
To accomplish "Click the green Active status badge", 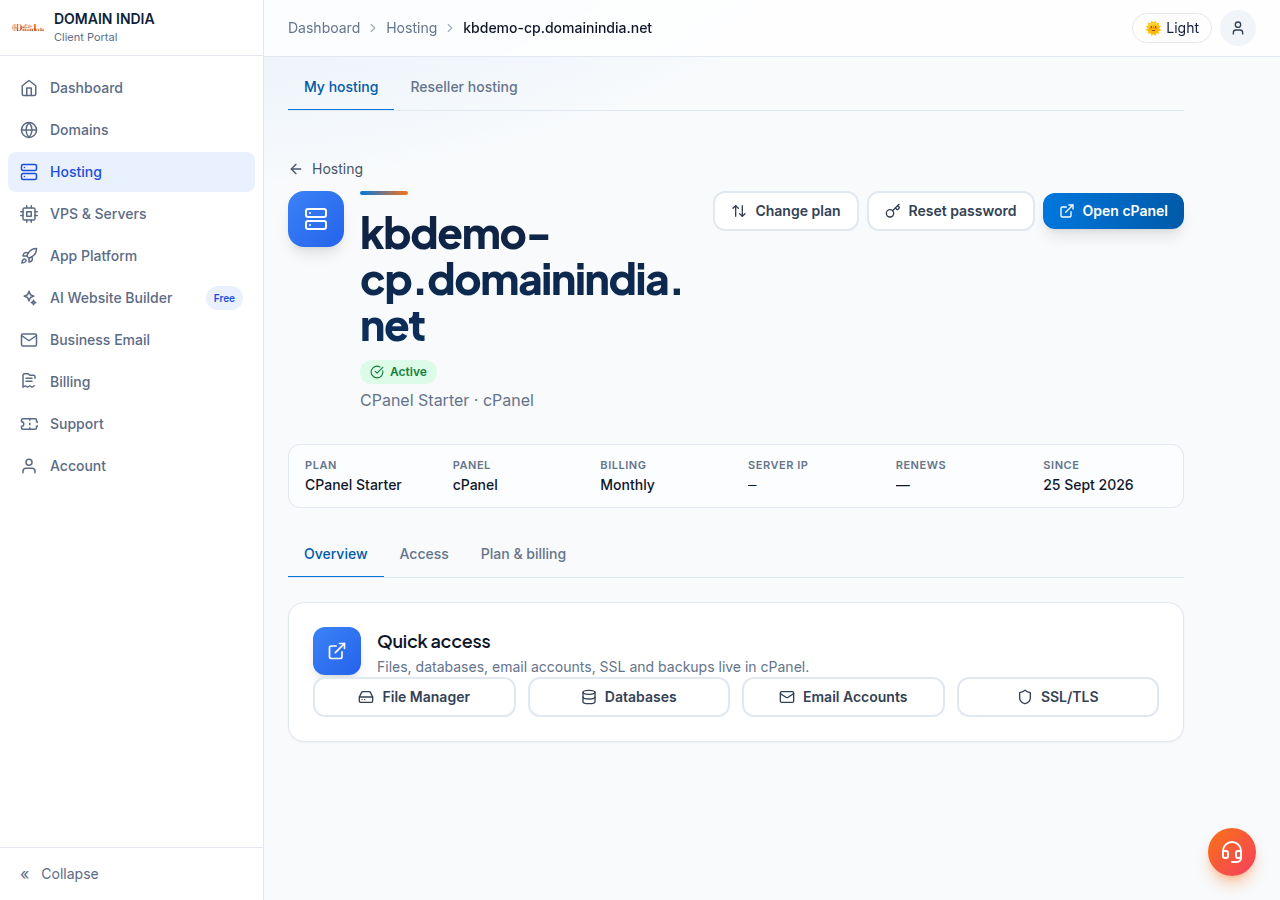I will tap(398, 372).
